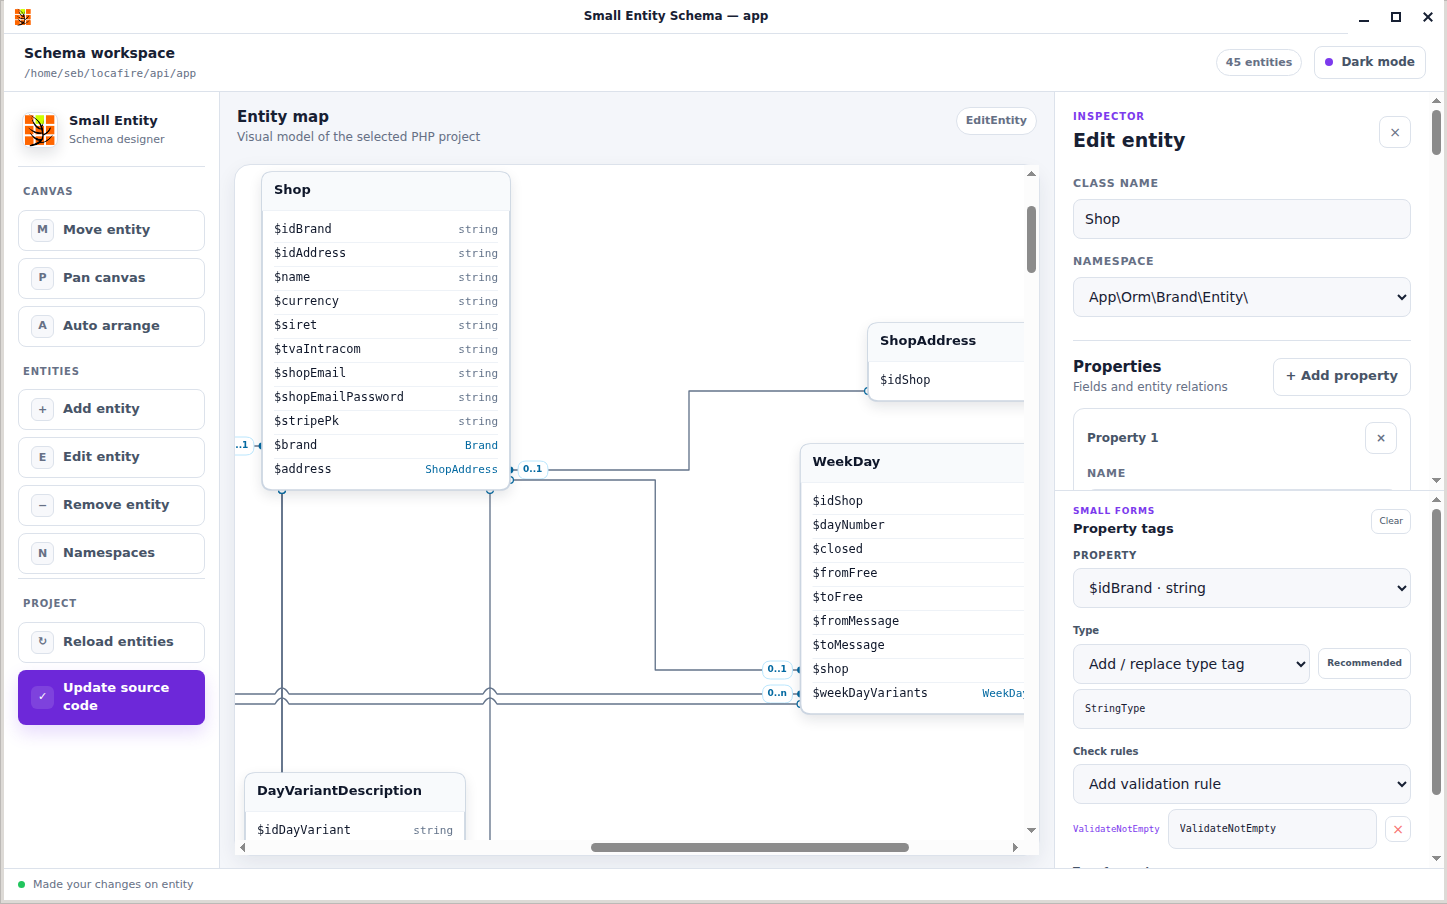
Task: Click the Remove entity minus icon
Action: 42,505
